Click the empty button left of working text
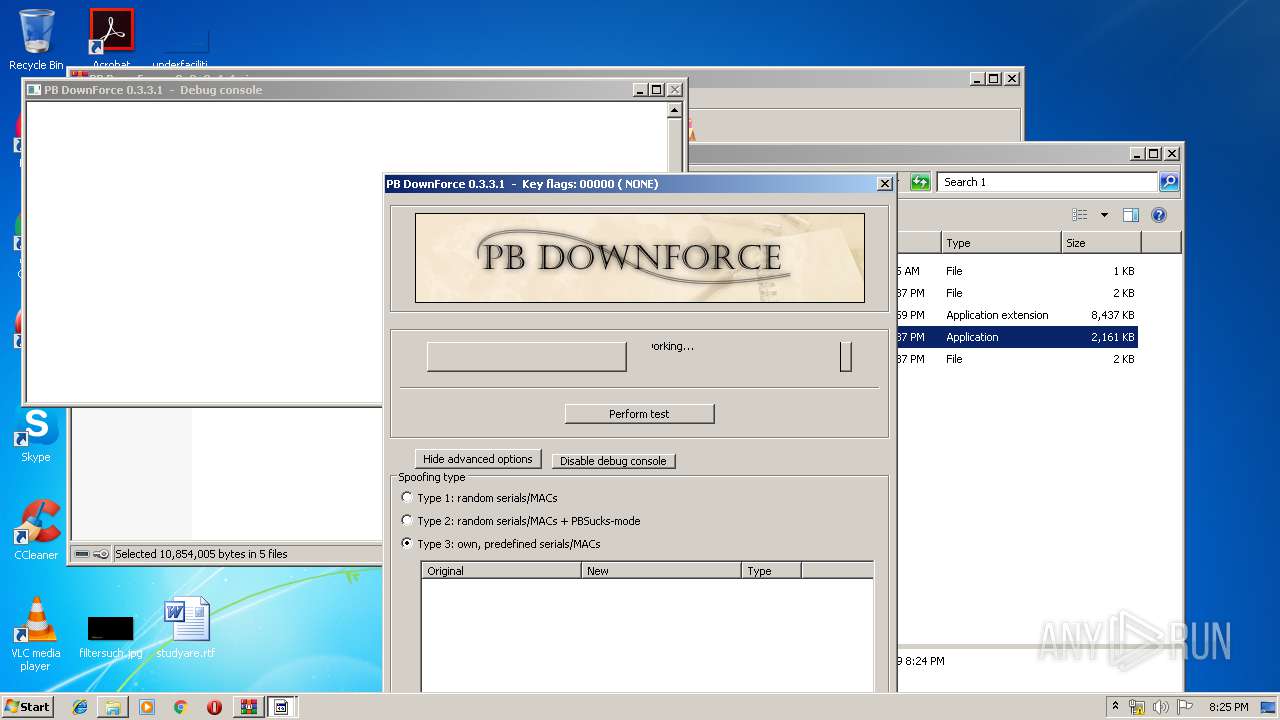 tap(526, 357)
